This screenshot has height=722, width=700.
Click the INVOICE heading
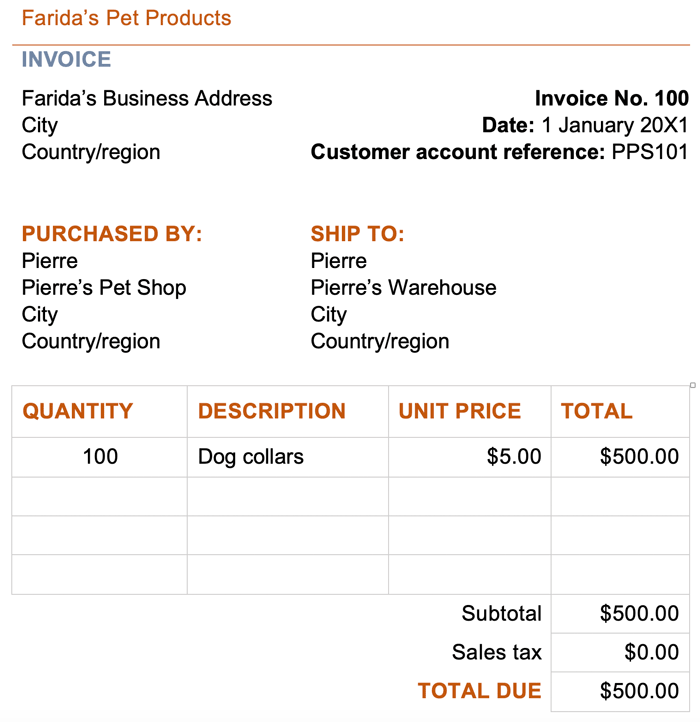coord(66,59)
